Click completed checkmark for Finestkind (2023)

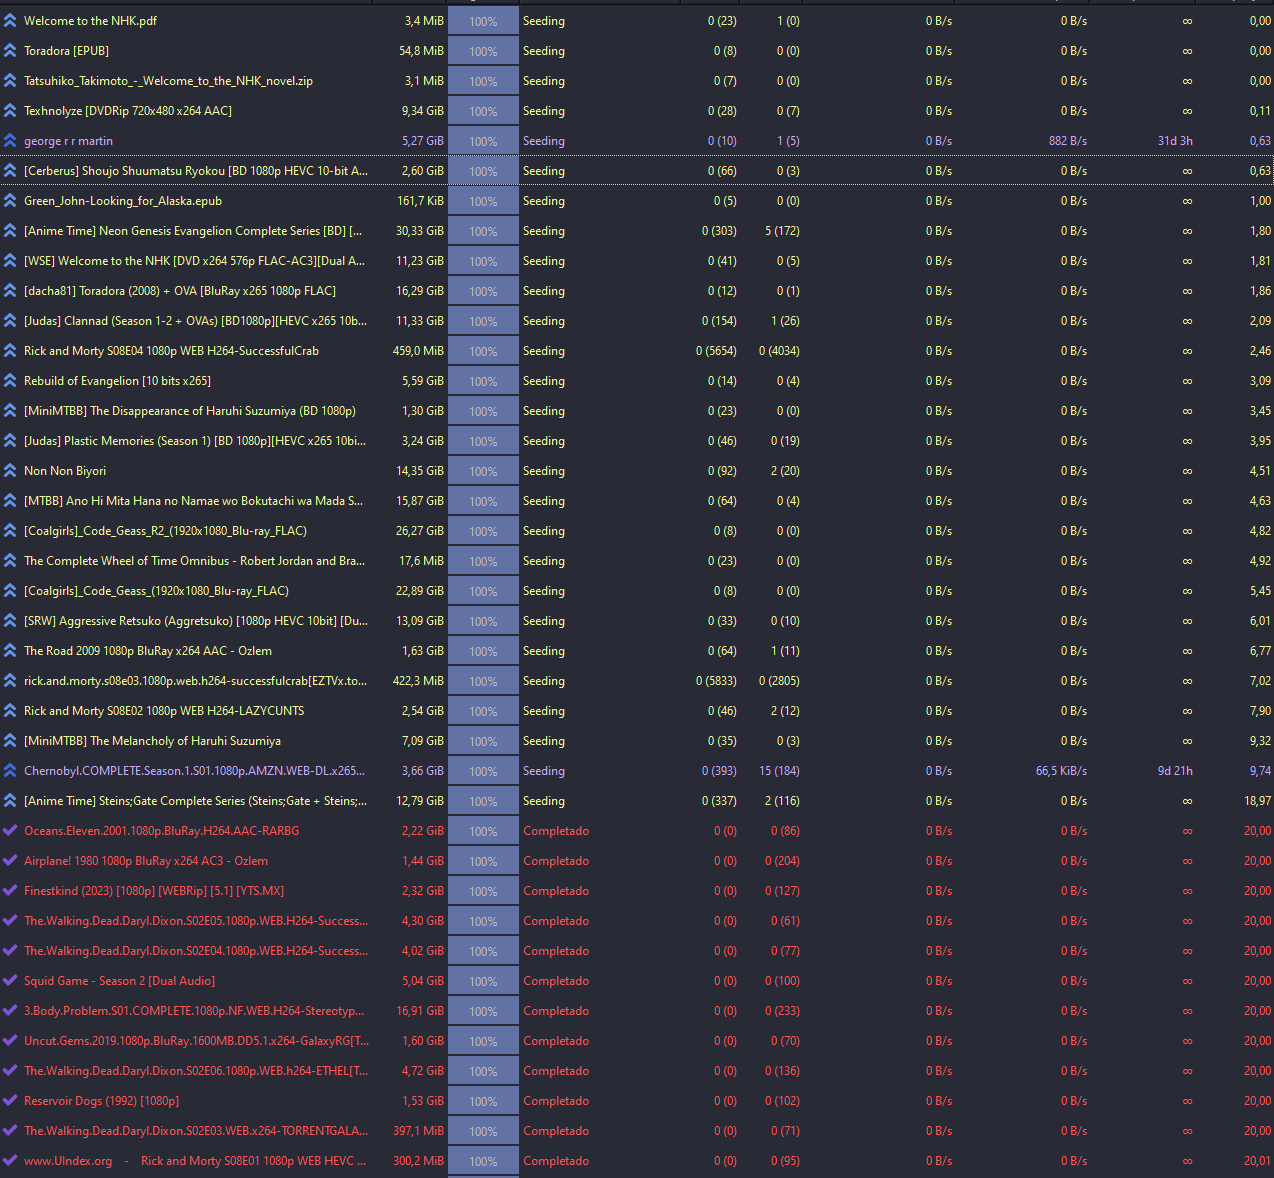(x=10, y=891)
